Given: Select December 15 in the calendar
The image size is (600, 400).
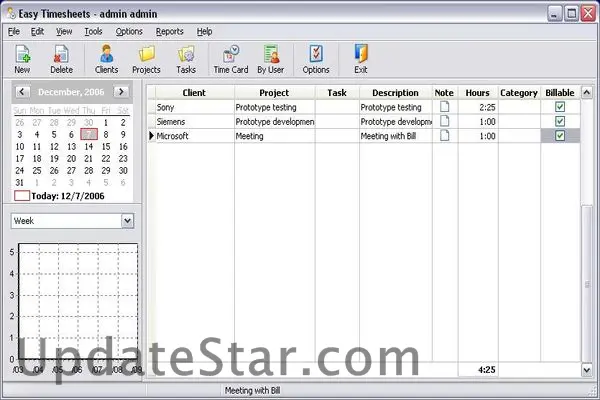Looking at the screenshot, I should 106,147.
